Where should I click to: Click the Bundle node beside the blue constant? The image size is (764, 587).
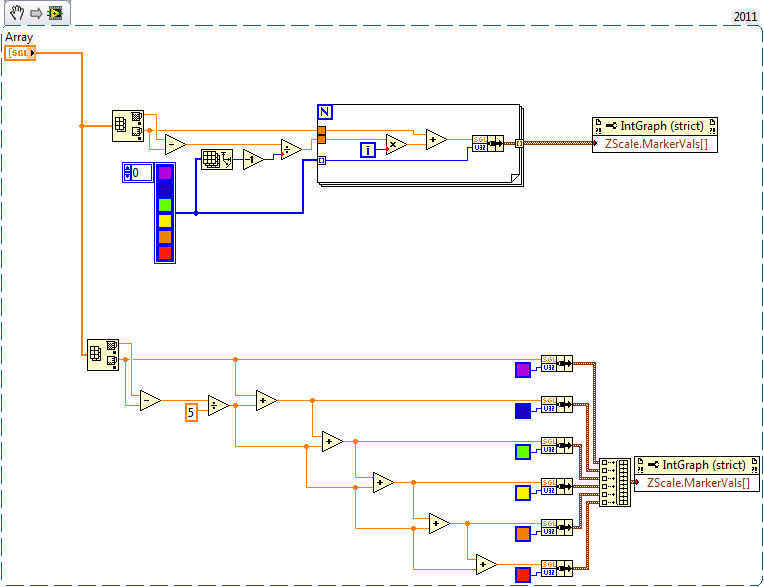(557, 404)
